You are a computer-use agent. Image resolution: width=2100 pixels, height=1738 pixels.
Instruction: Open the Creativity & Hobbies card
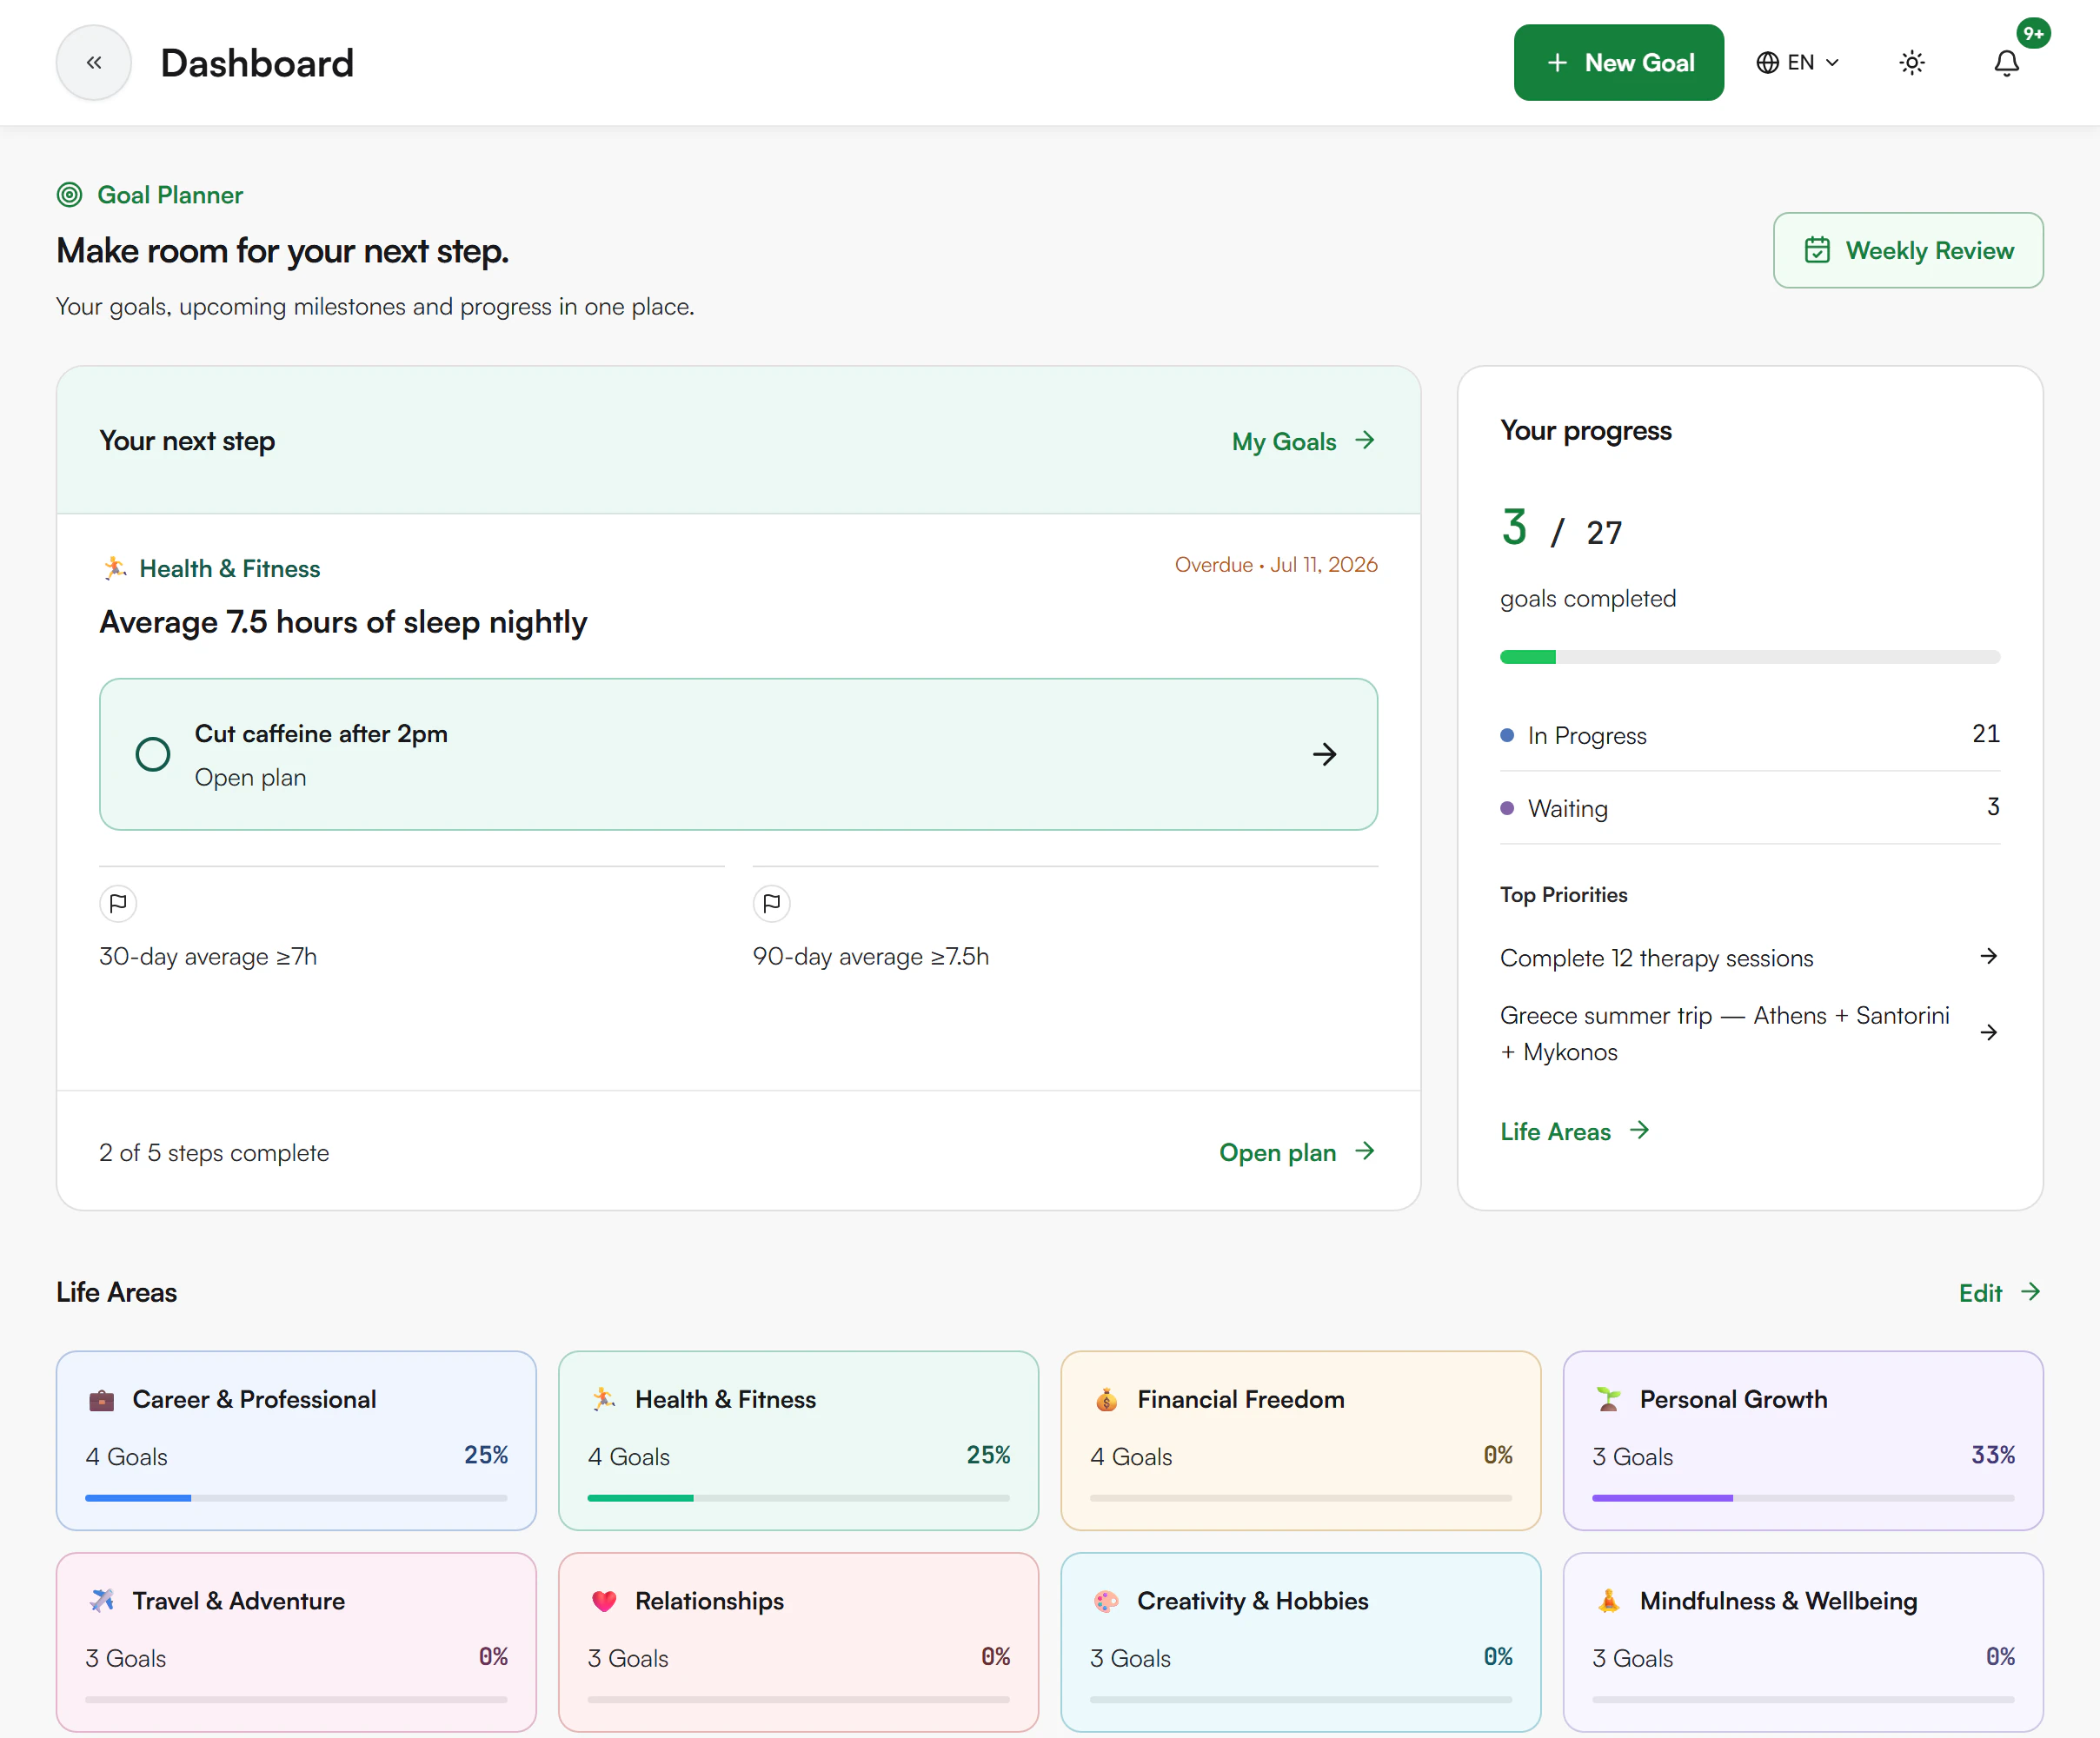tap(1300, 1641)
